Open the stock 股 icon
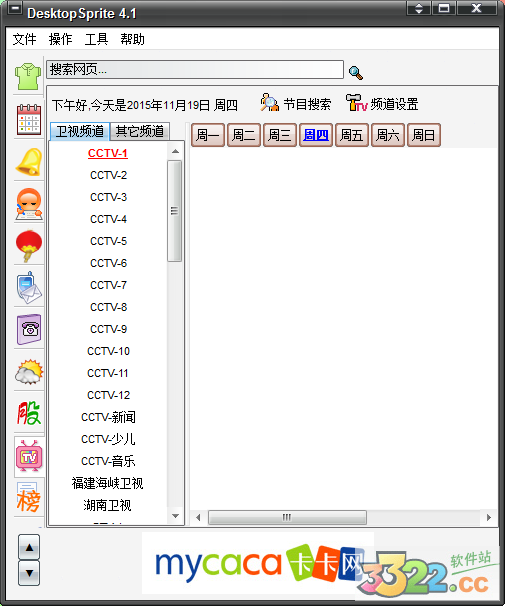 29,413
